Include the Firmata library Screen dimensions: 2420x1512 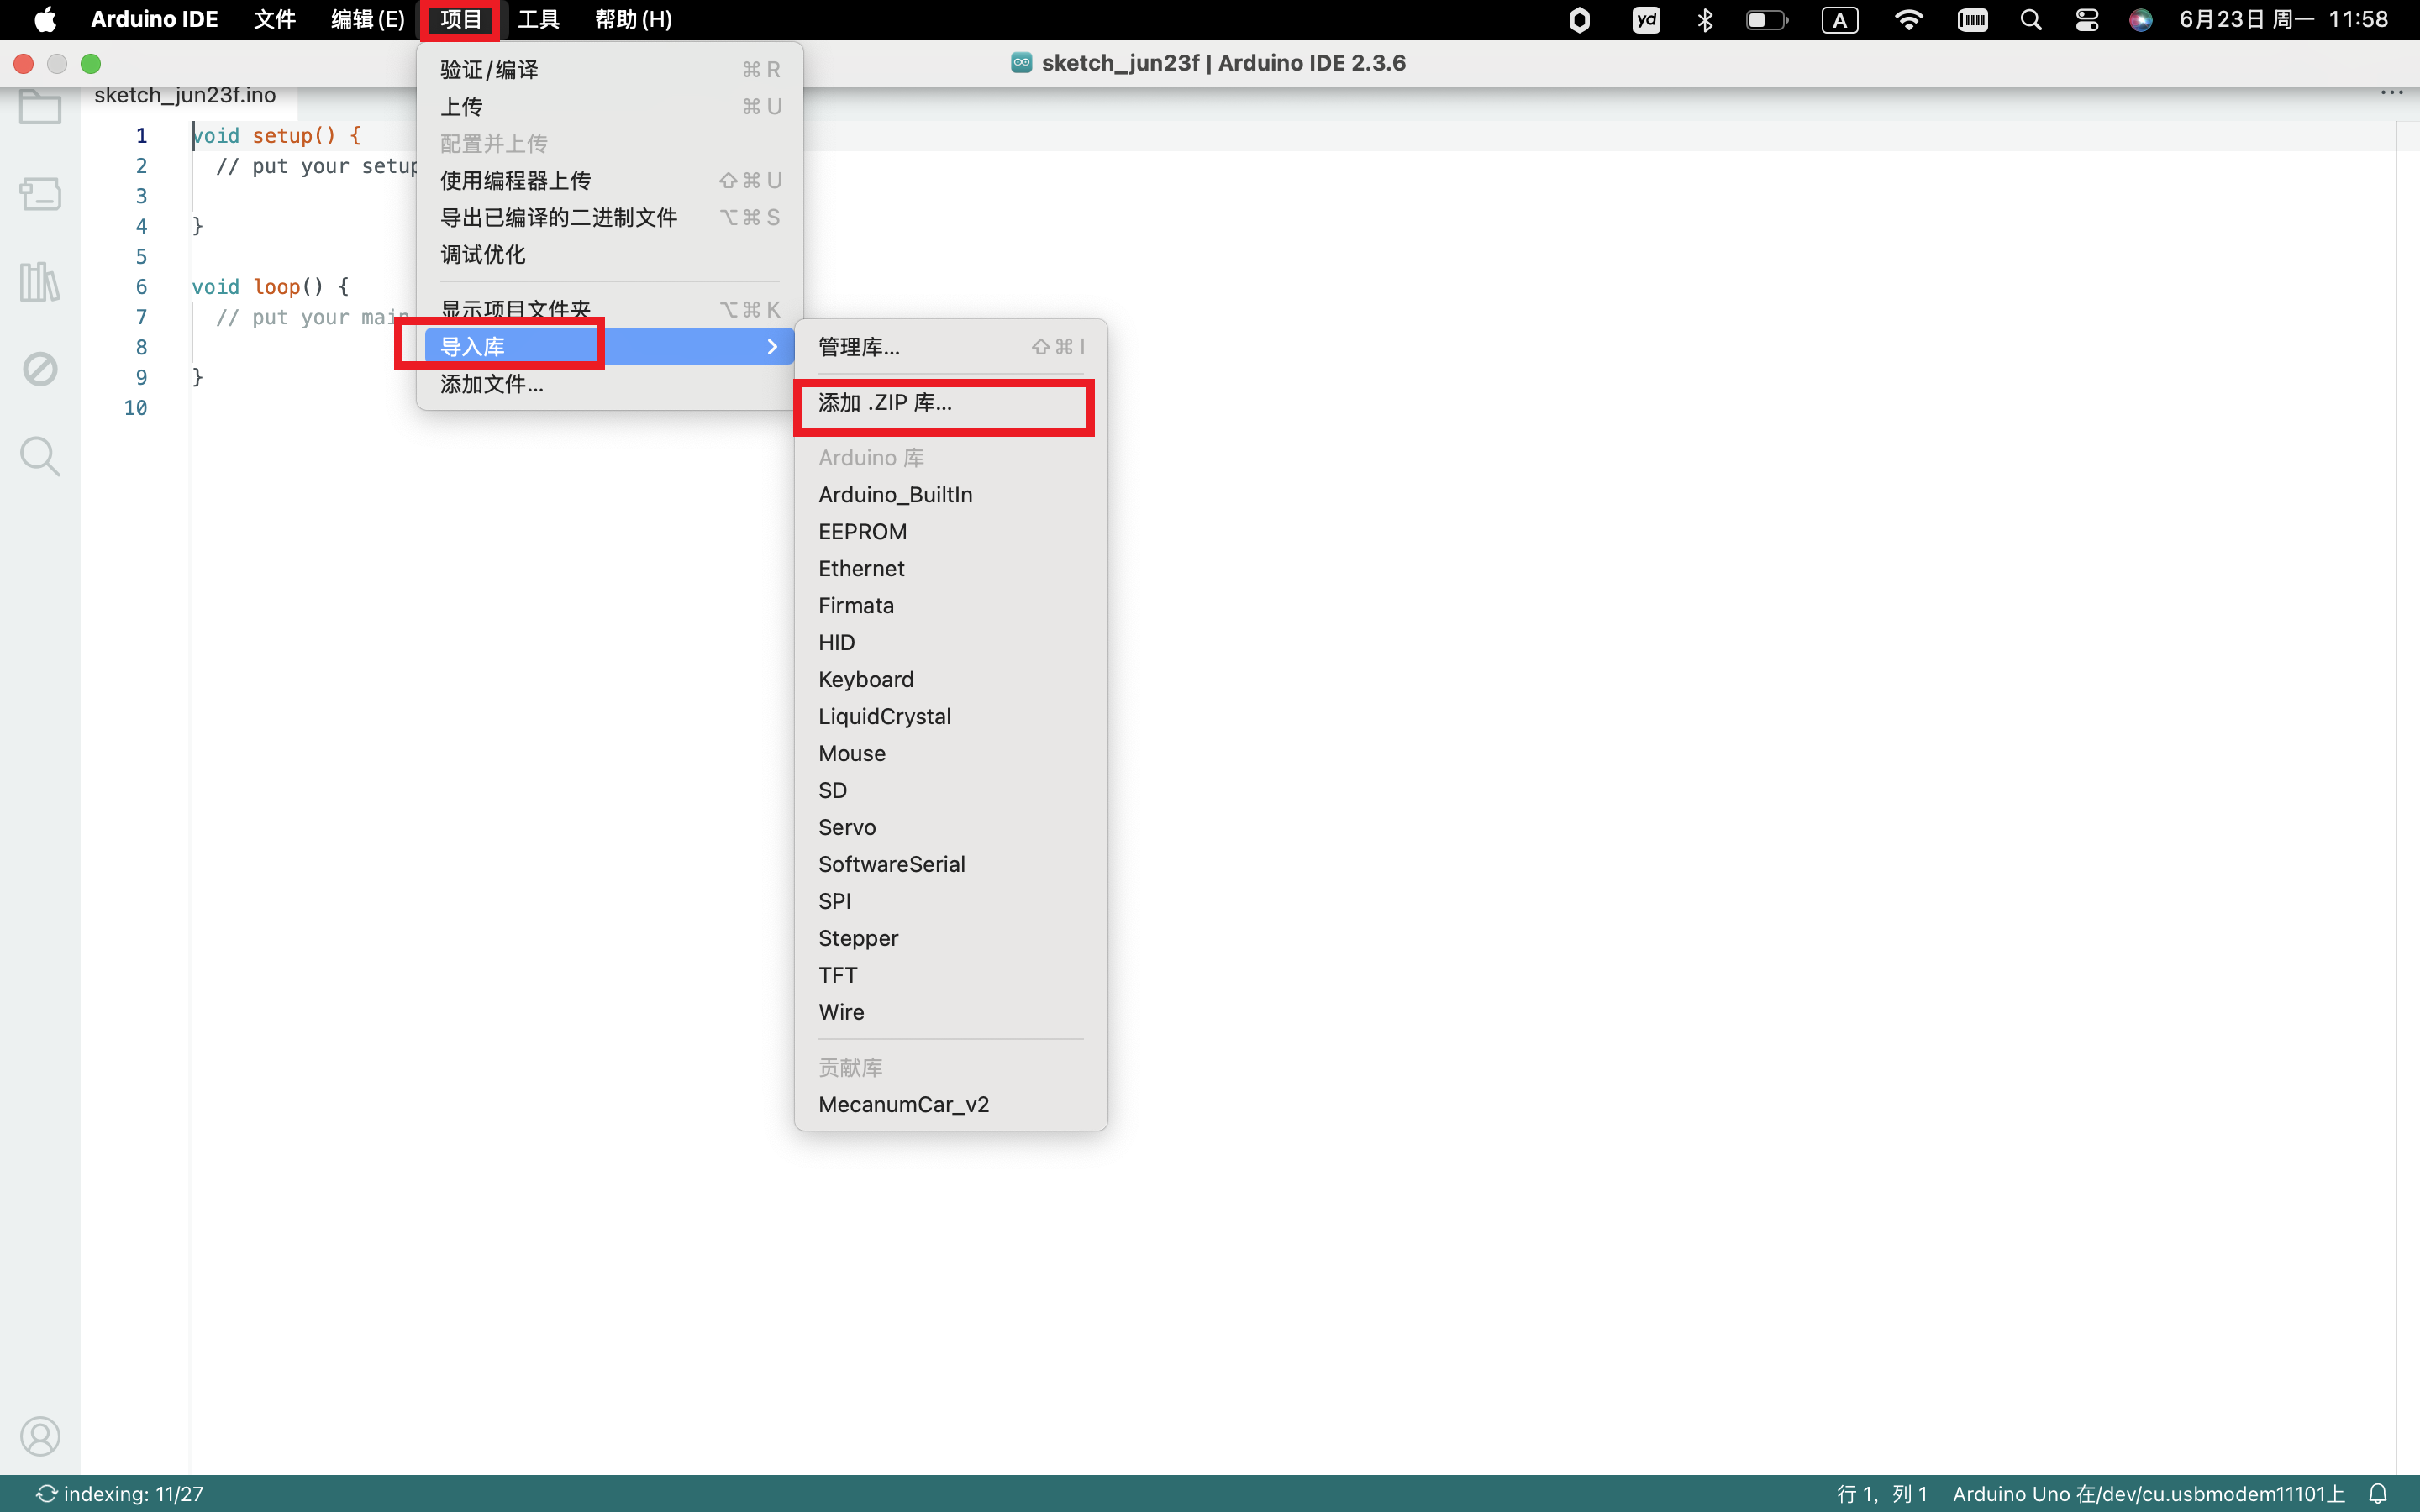click(x=950, y=605)
